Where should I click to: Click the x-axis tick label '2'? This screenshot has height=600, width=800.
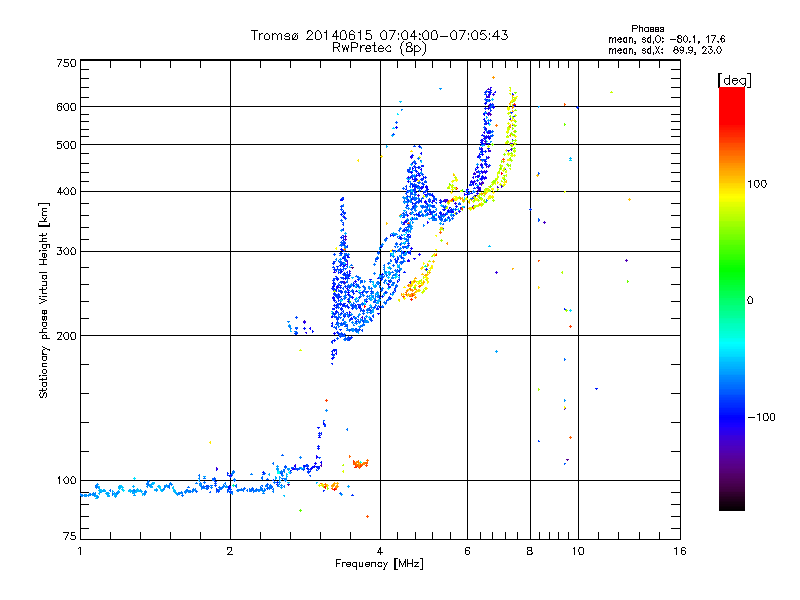click(x=230, y=551)
